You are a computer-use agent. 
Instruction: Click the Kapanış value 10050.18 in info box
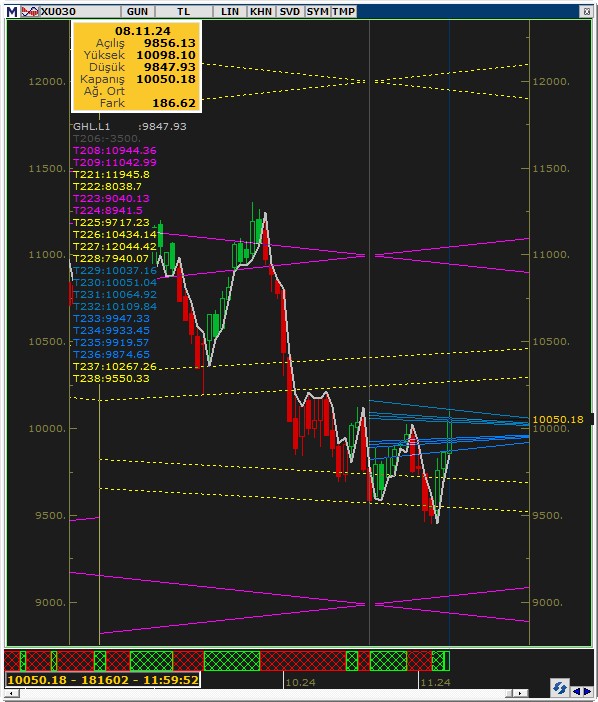166,79
